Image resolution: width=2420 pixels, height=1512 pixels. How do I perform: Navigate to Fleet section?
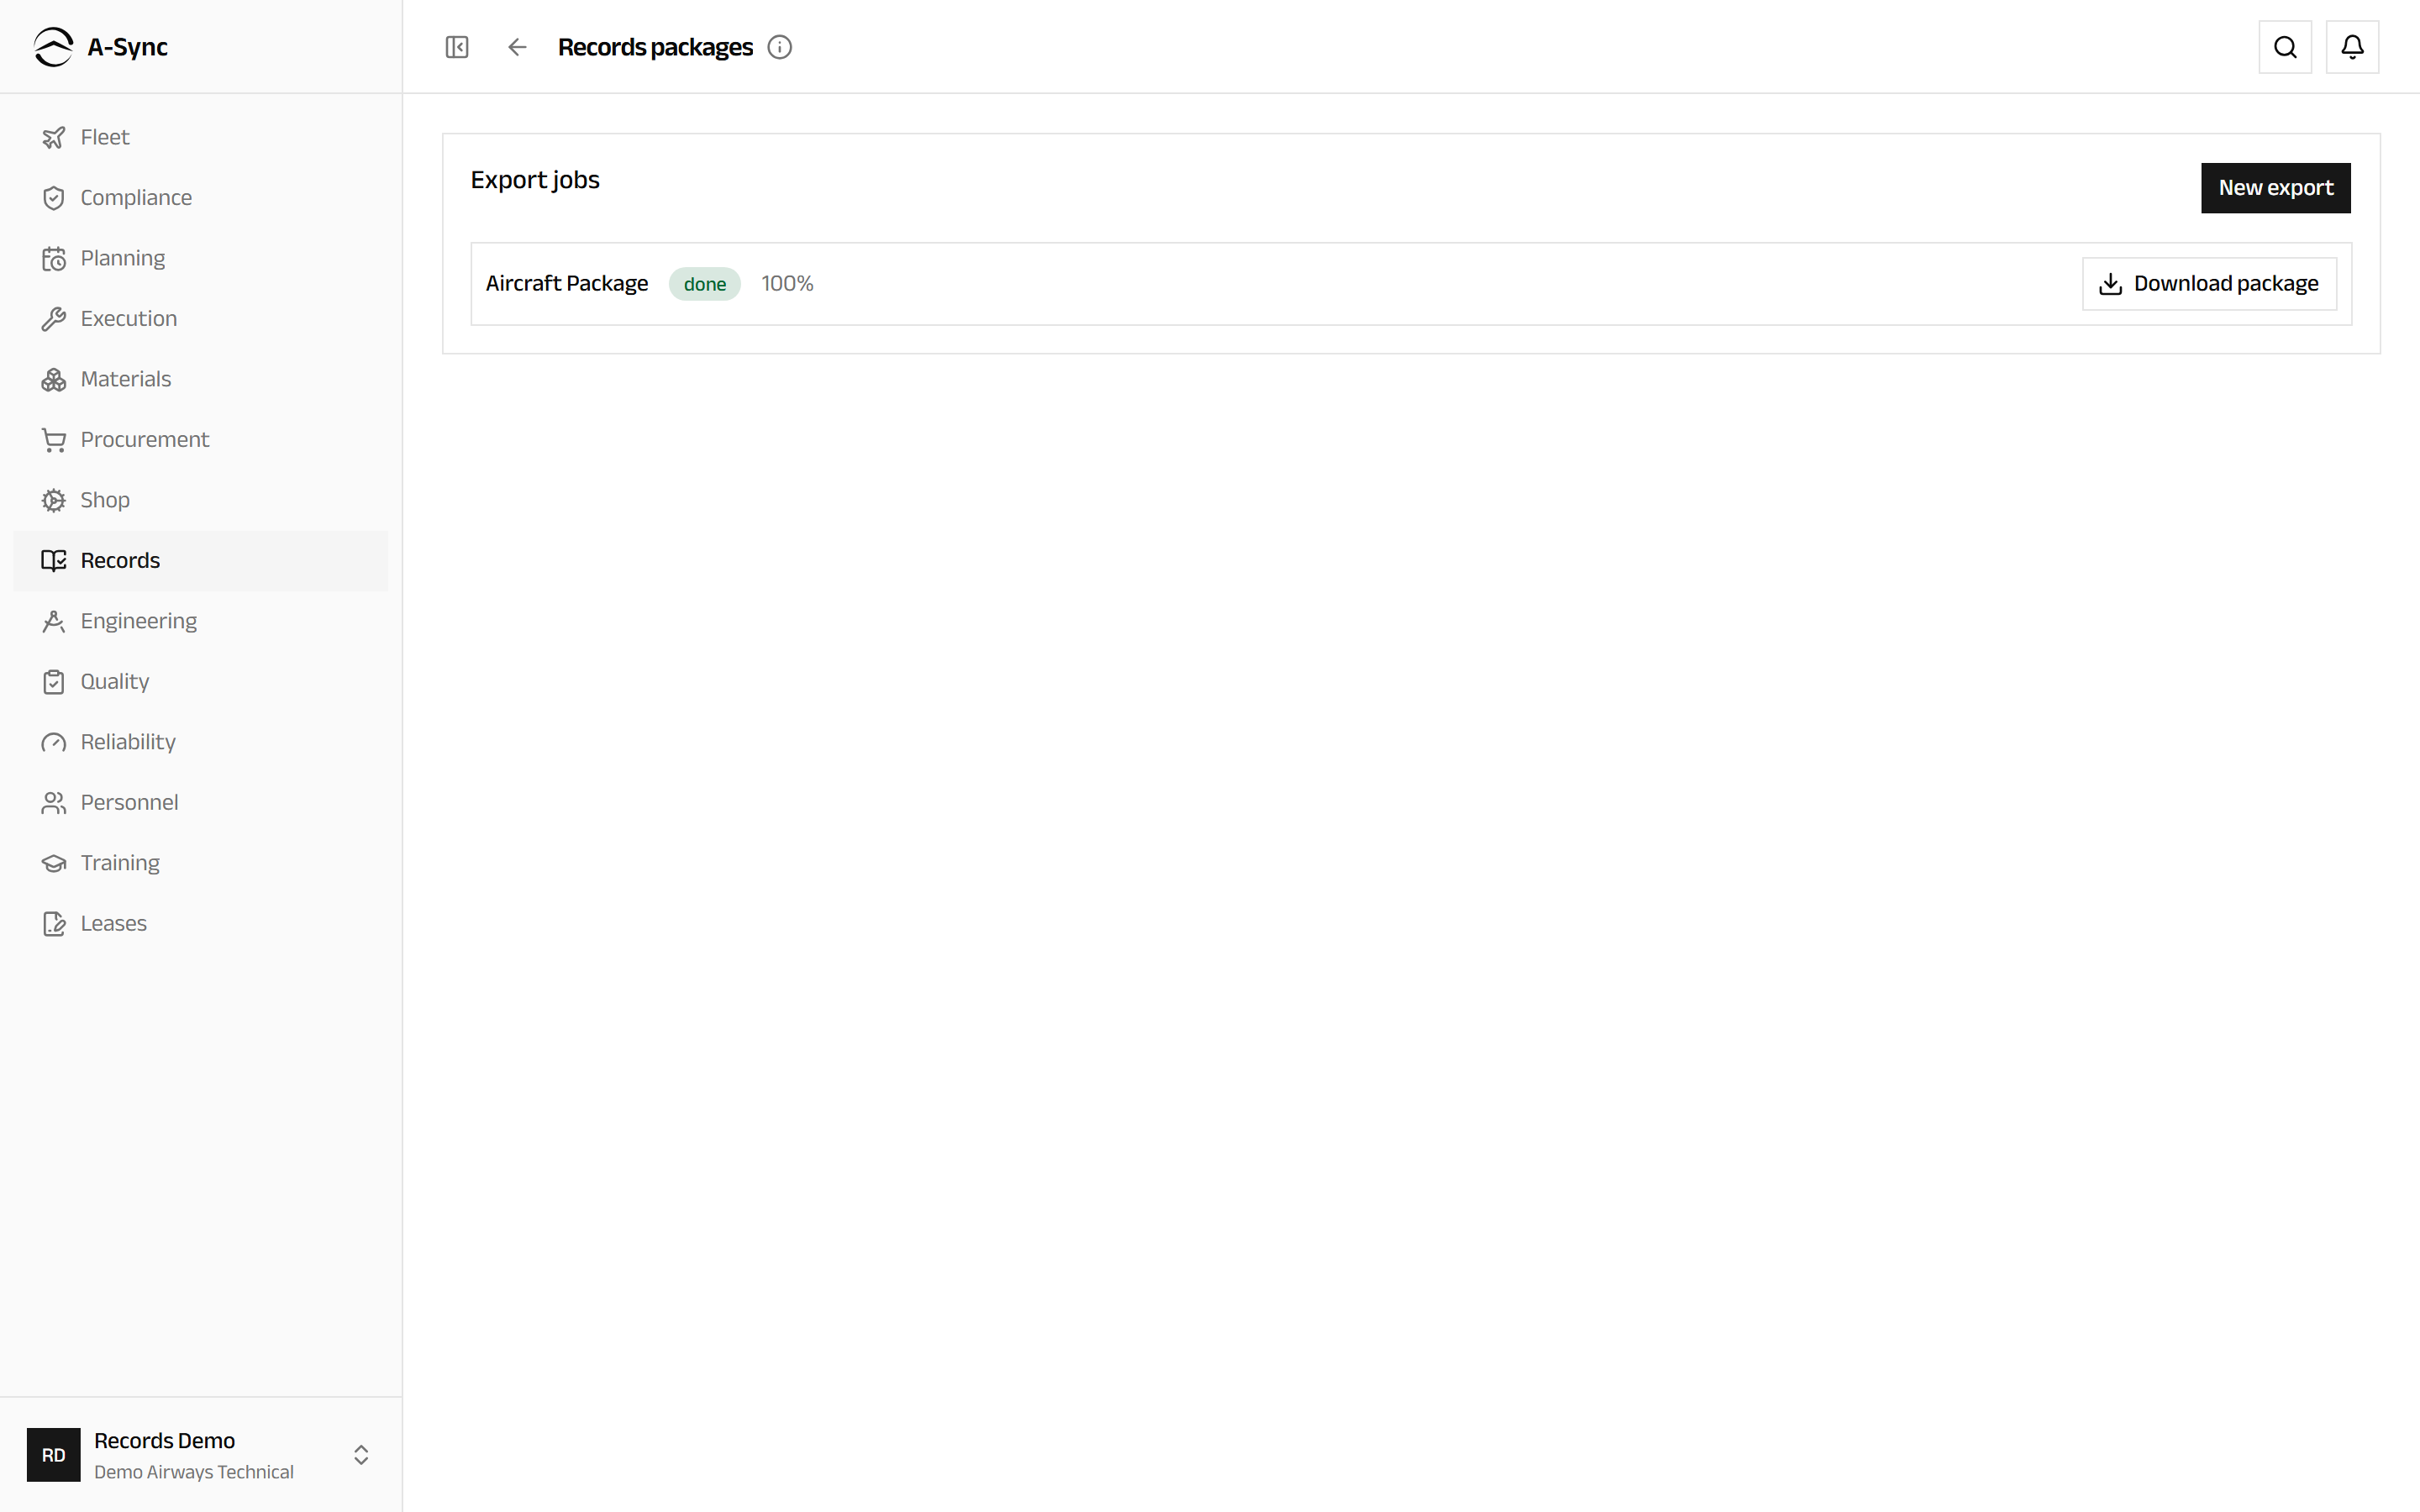coord(201,137)
